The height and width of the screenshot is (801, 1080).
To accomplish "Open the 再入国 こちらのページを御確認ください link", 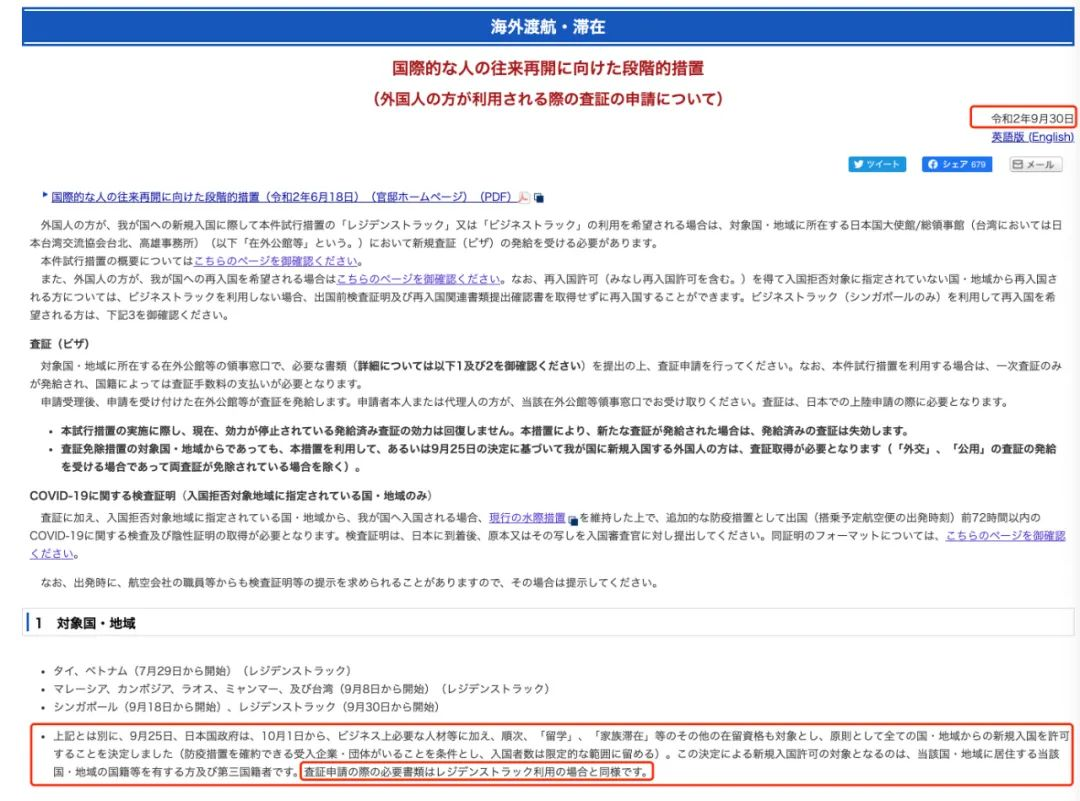I will pos(418,279).
